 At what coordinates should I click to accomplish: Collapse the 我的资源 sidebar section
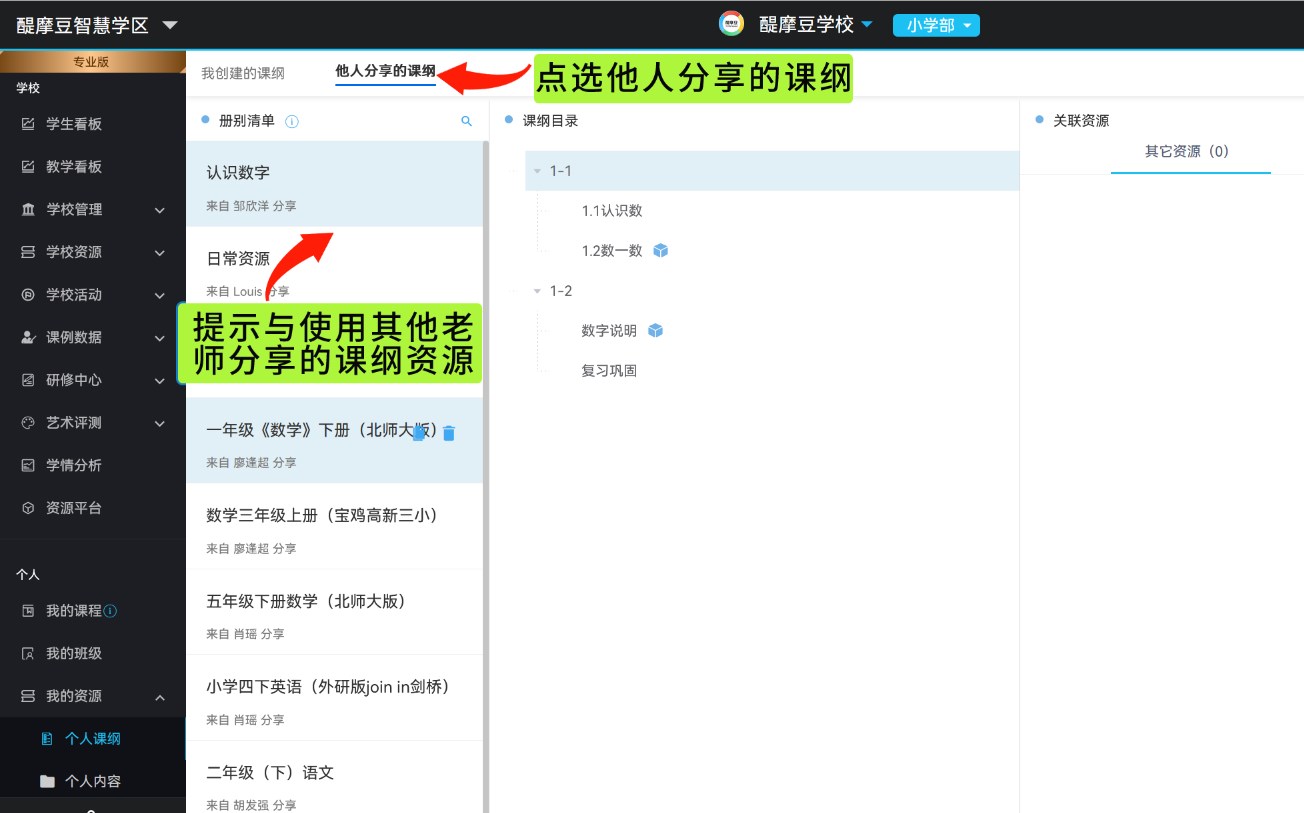(x=159, y=697)
